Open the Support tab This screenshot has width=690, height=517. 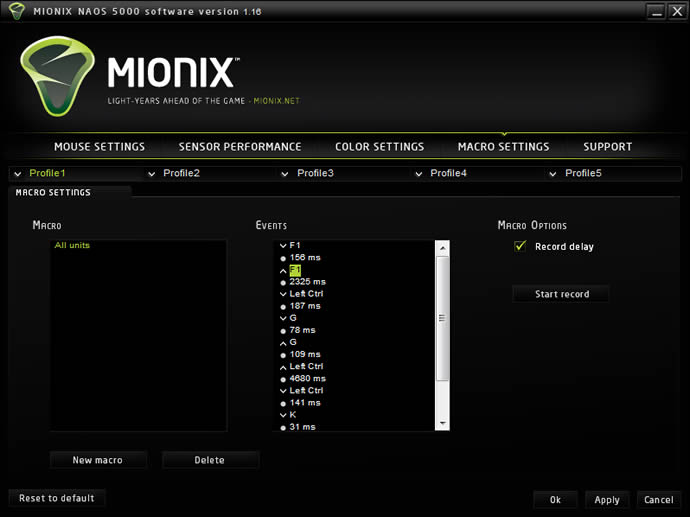point(607,147)
